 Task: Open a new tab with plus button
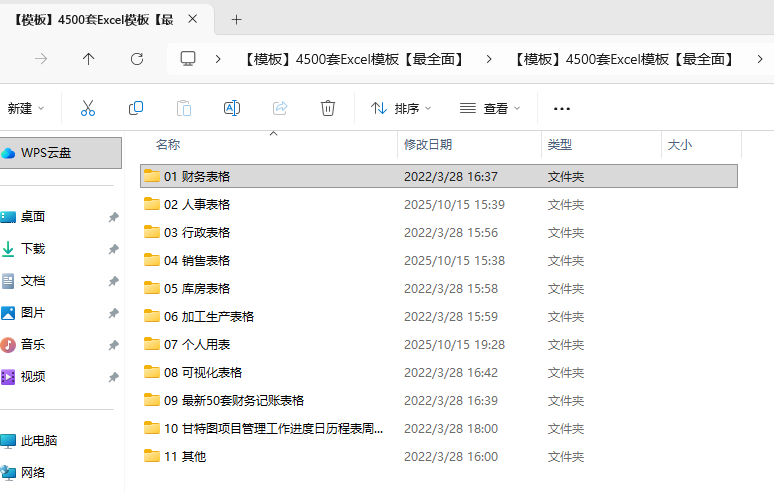(236, 20)
